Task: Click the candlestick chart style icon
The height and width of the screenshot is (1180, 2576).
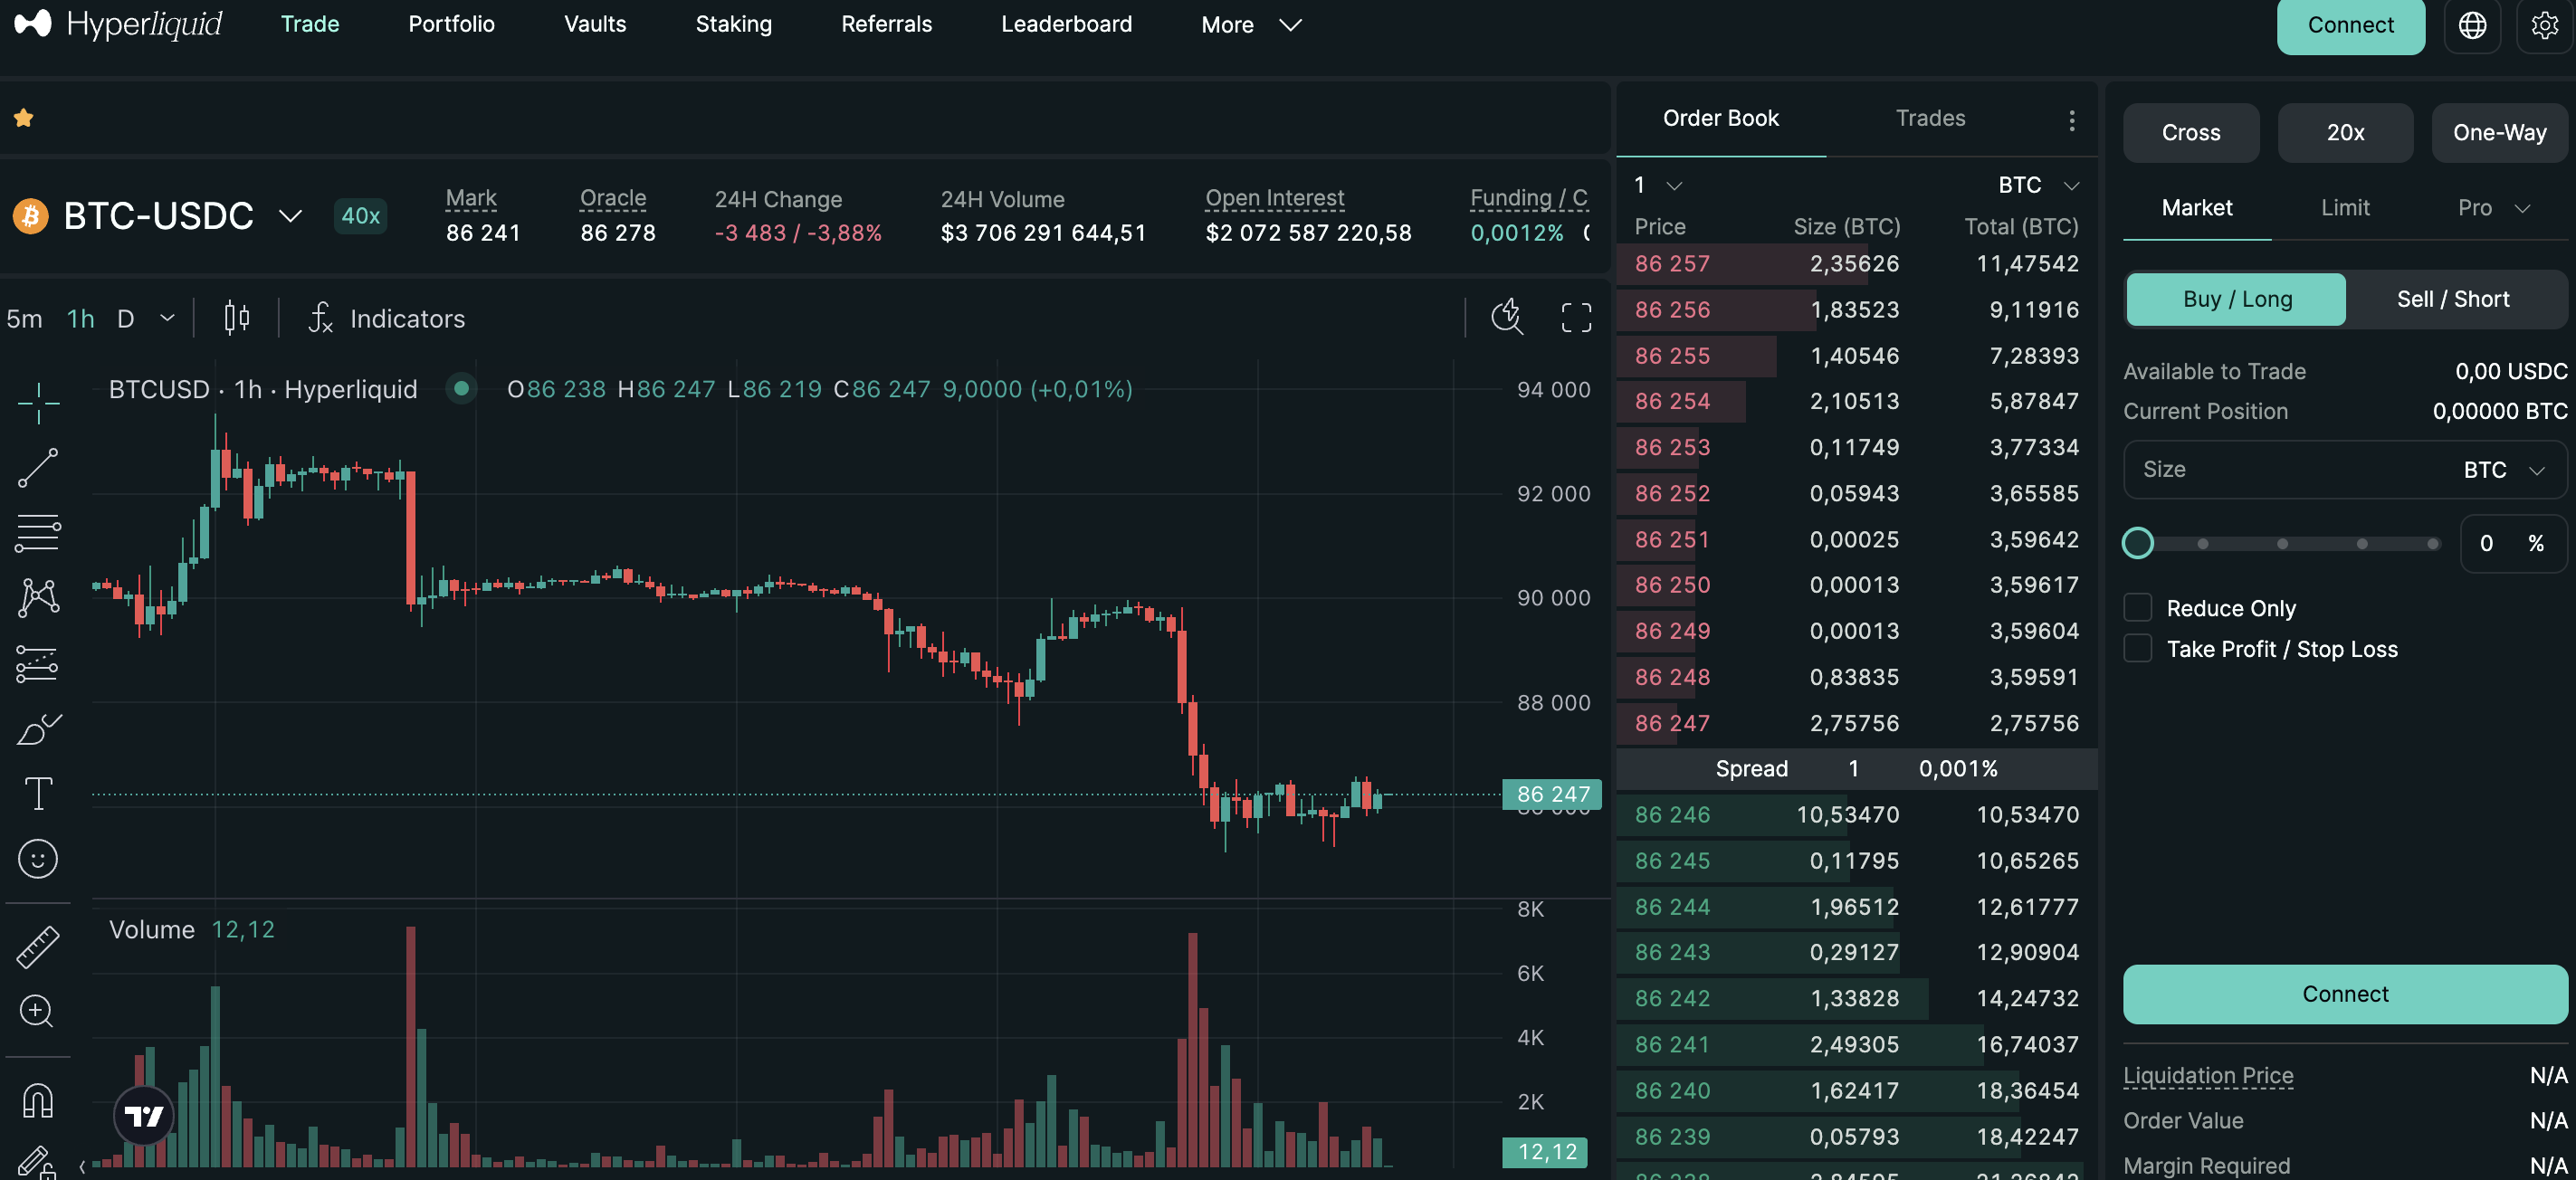Action: point(237,318)
